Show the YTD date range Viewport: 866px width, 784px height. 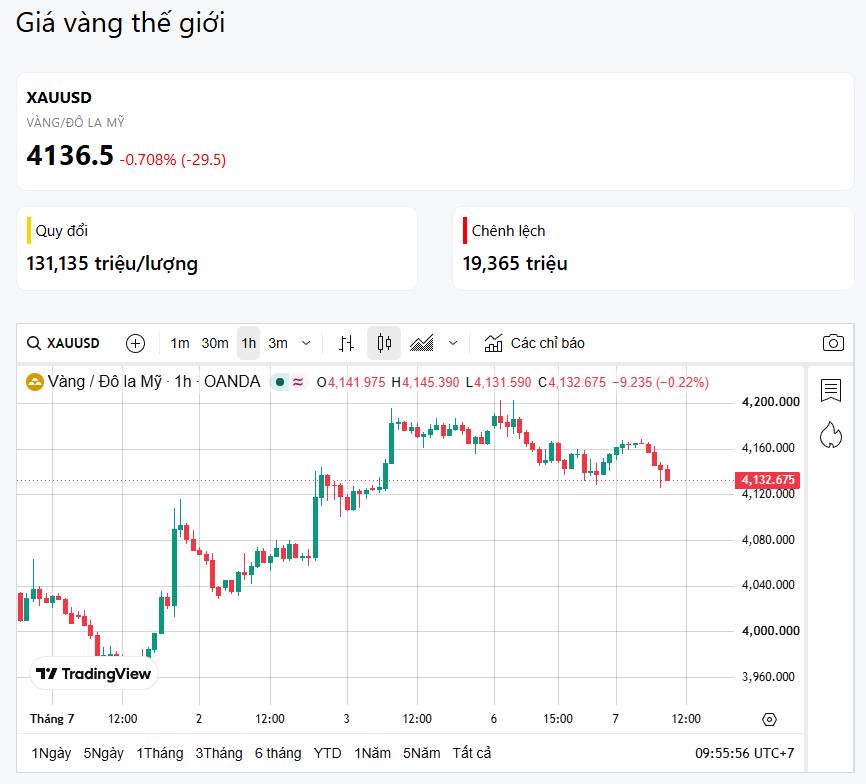click(328, 753)
